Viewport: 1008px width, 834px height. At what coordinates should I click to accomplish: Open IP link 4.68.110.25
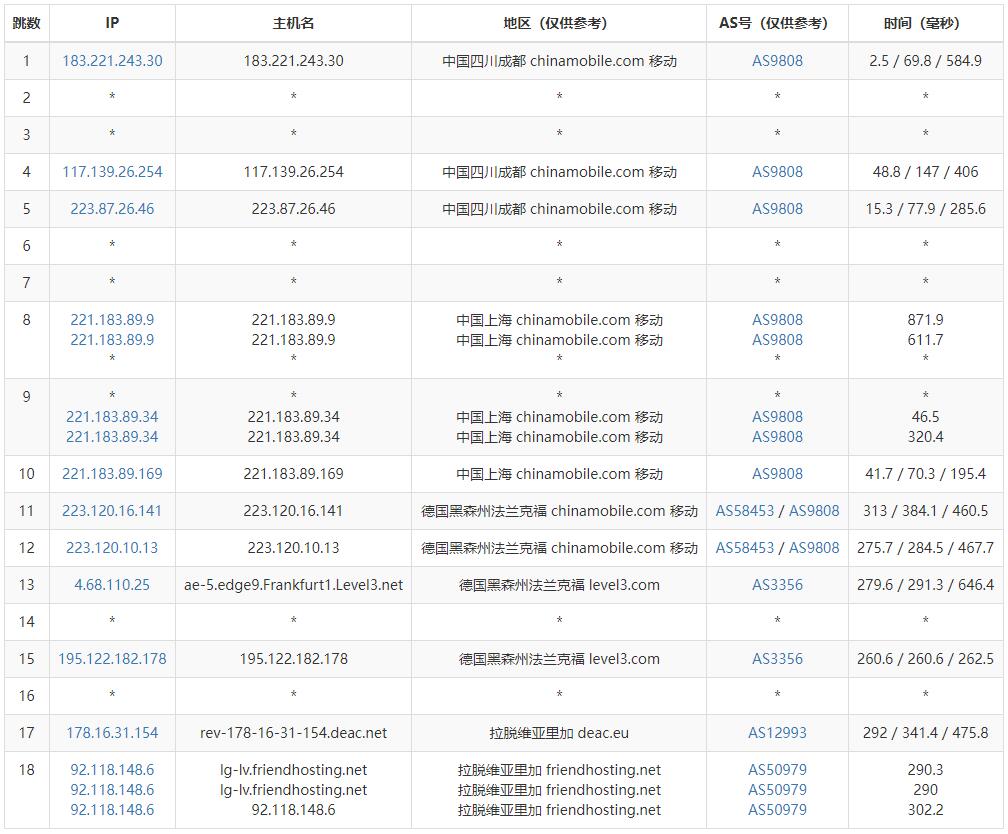[112, 585]
